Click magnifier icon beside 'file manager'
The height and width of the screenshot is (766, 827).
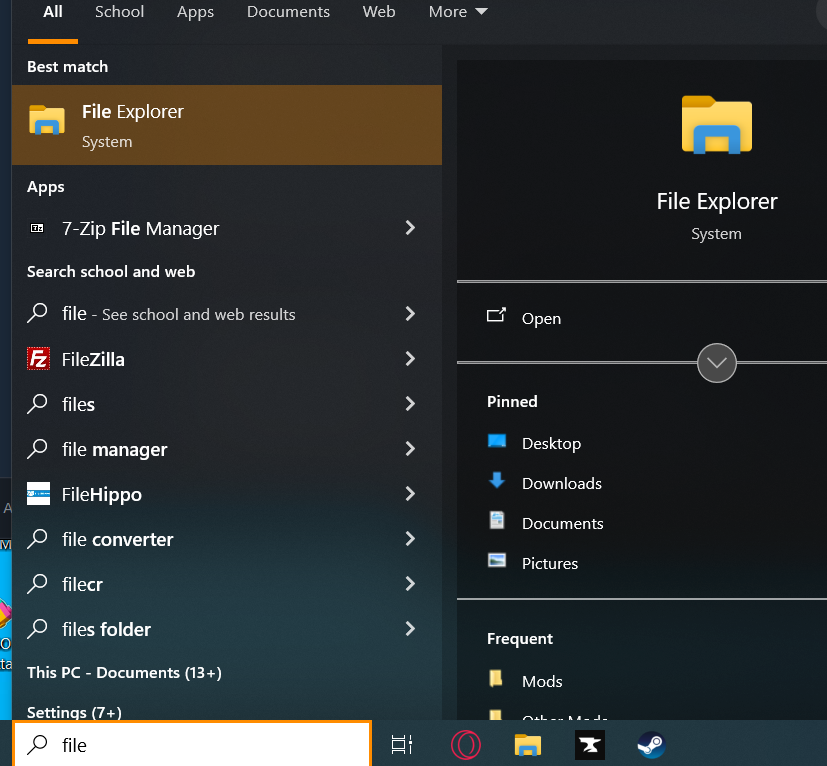point(37,449)
